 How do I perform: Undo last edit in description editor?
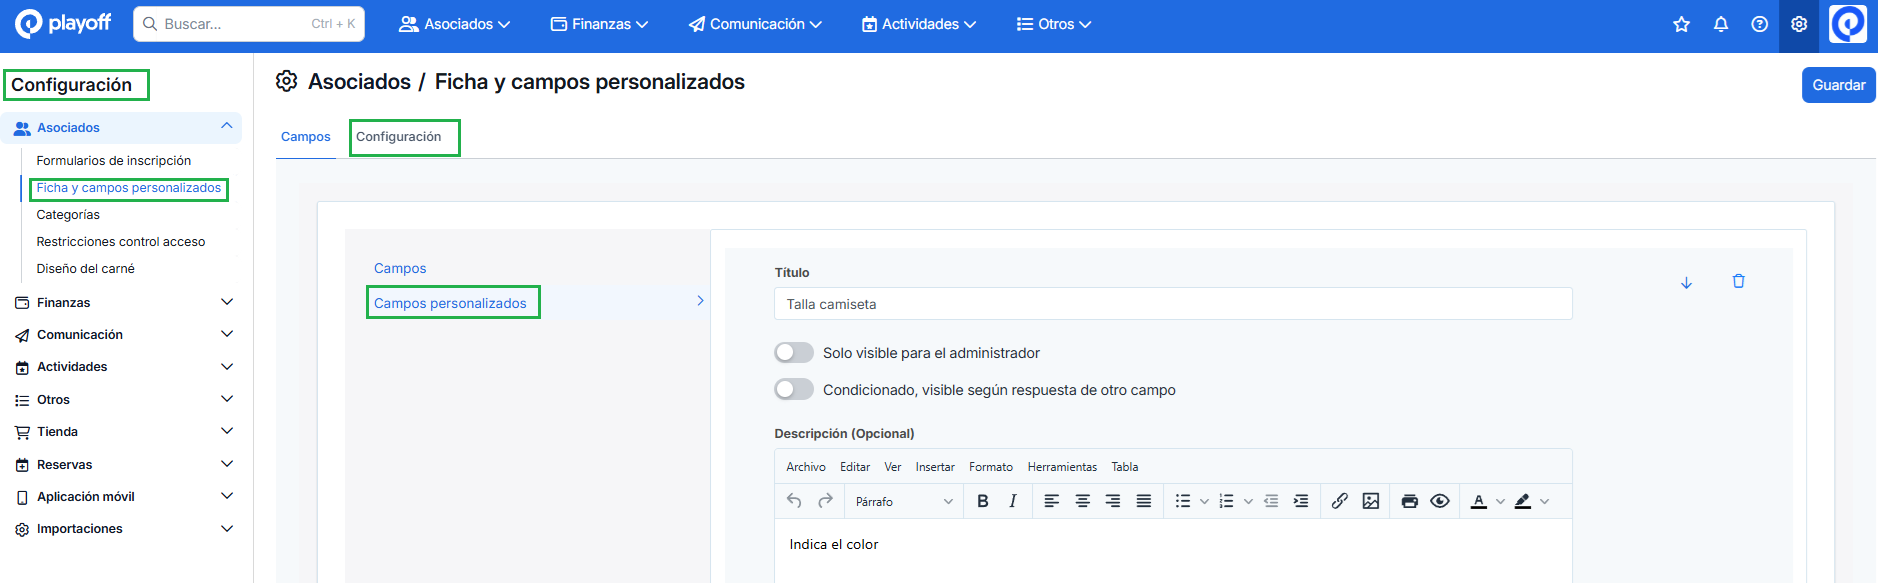pyautogui.click(x=794, y=501)
